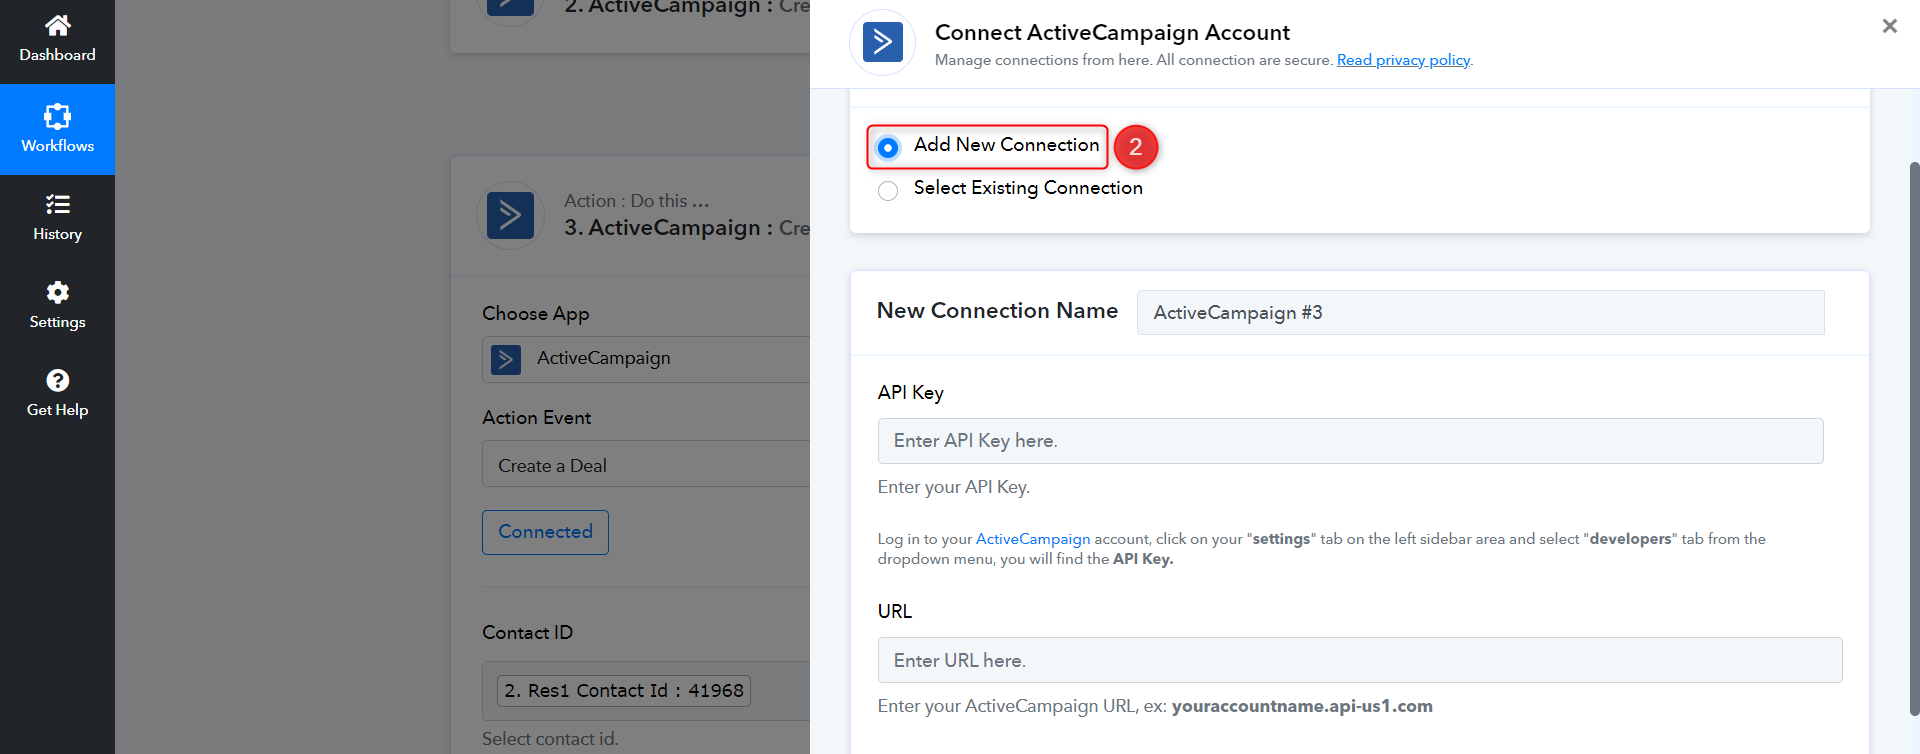This screenshot has width=1920, height=754.
Task: Click the Get Help question mark icon
Action: coord(58,380)
